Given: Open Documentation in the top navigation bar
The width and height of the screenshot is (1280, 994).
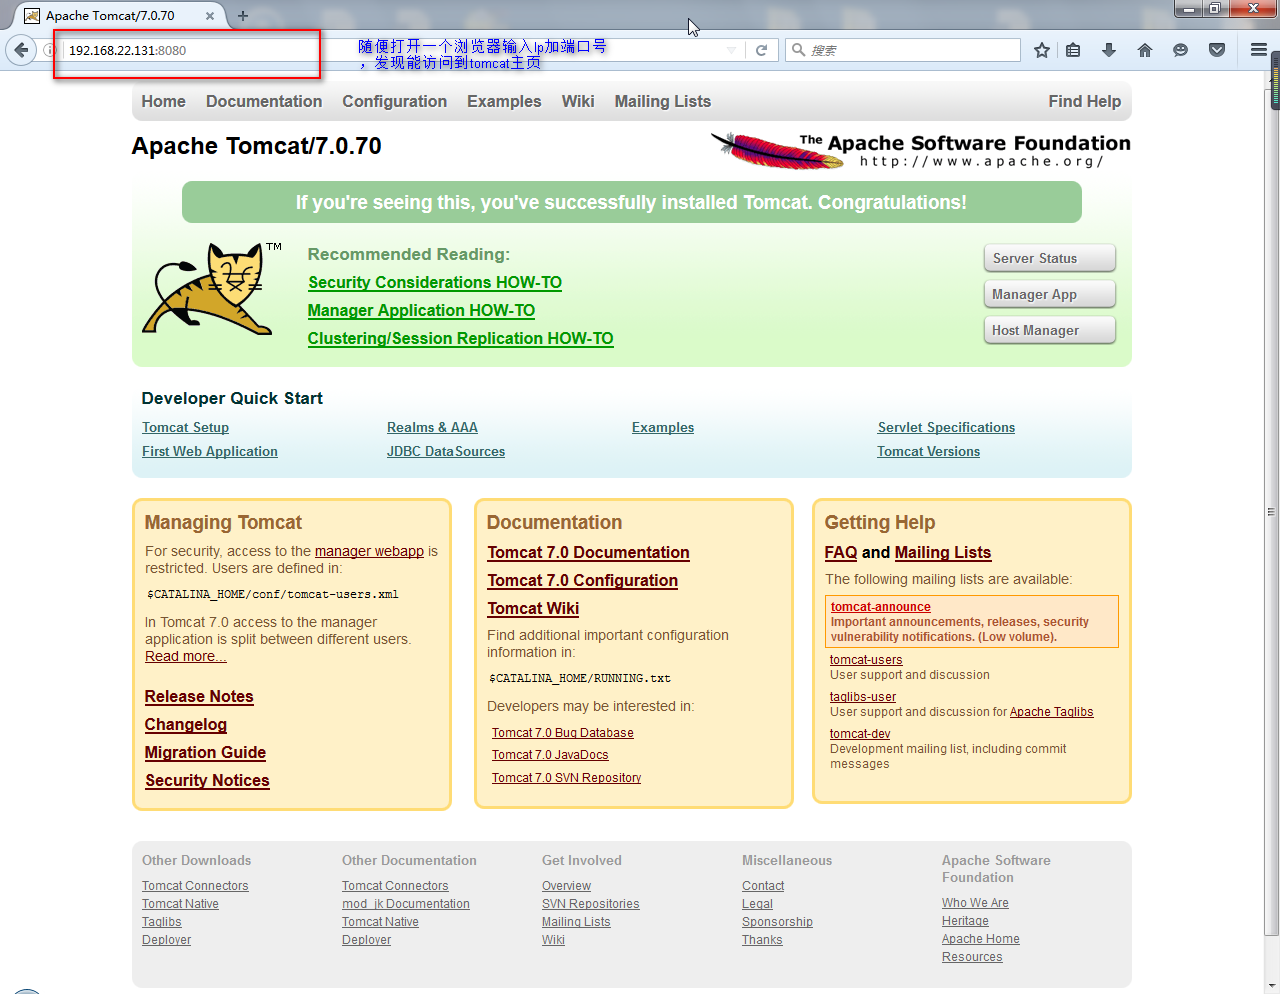Looking at the screenshot, I should point(264,102).
